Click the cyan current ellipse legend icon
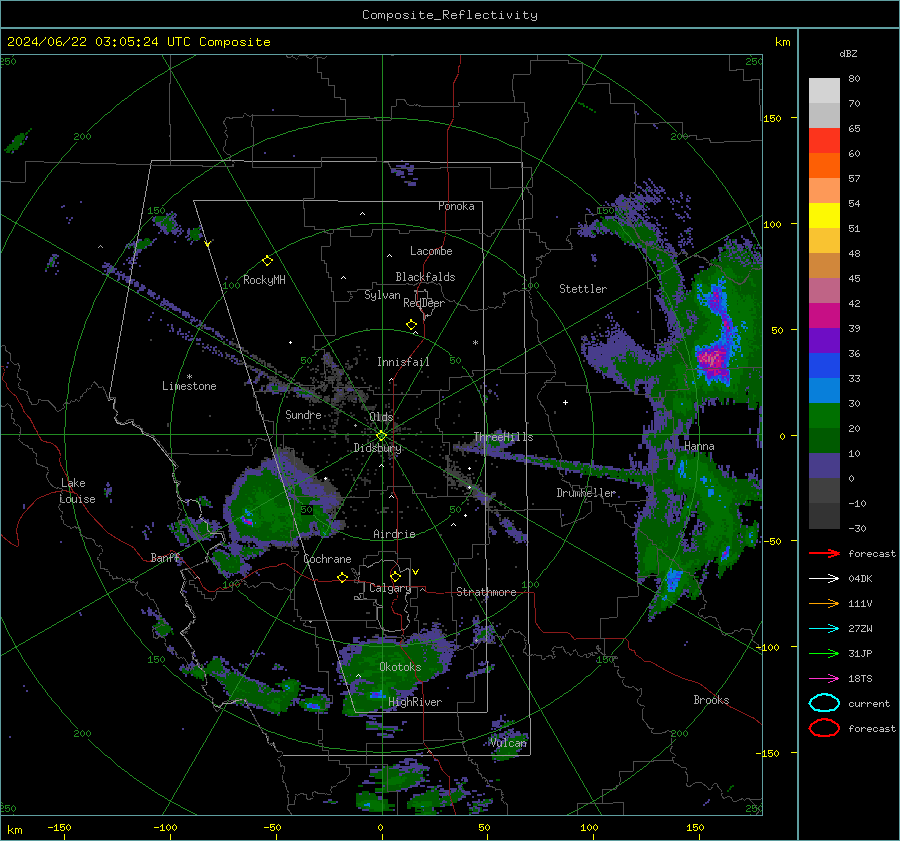Viewport: 900px width, 841px height. pos(824,703)
